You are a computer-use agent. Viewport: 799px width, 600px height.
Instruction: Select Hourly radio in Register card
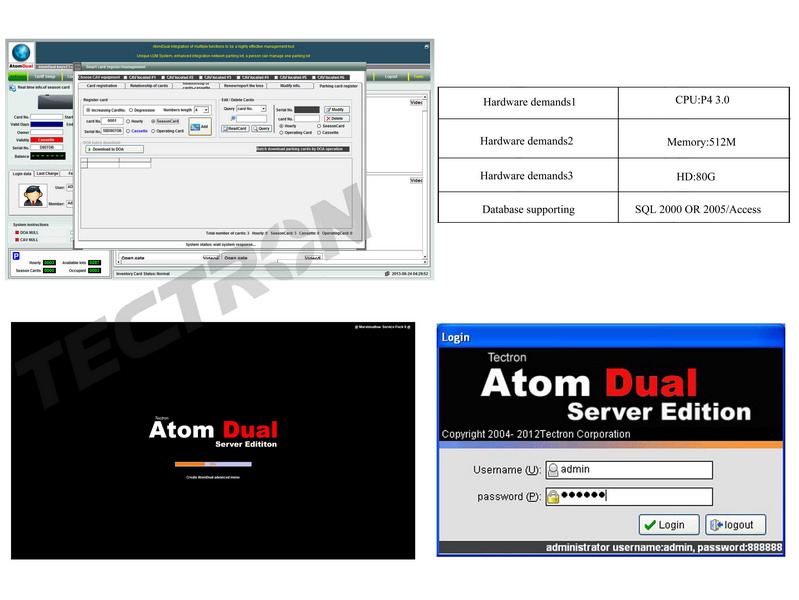point(128,121)
